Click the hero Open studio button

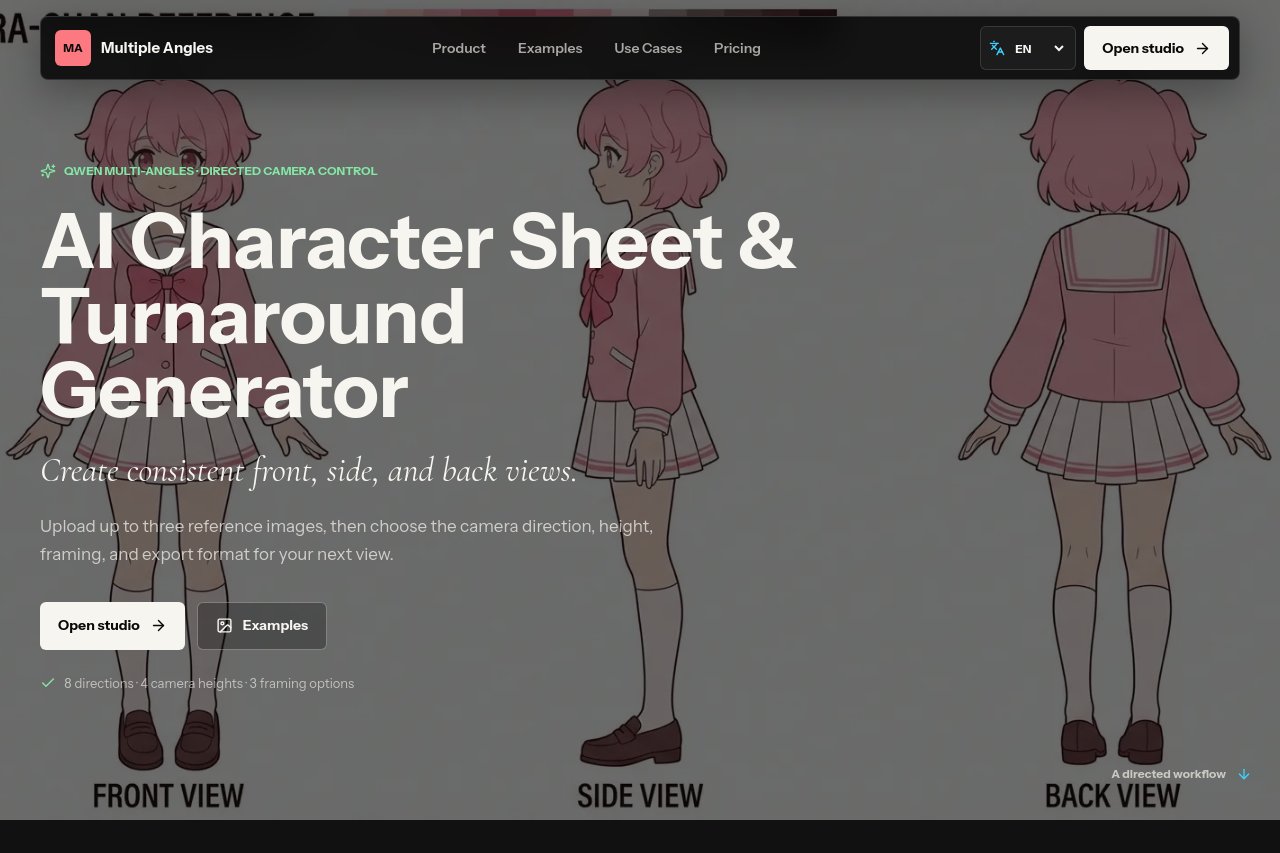(x=112, y=626)
